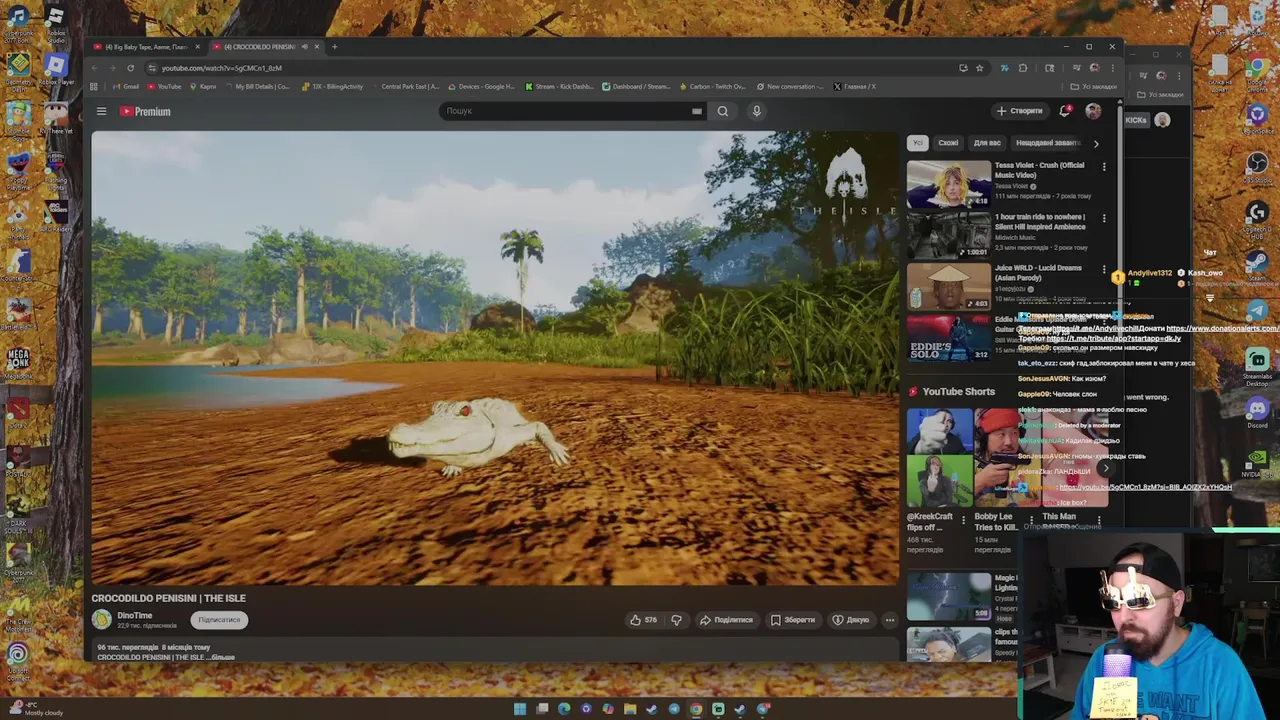Select the Нещодавні завантаження chip
1280x720 pixels.
(x=1047, y=143)
